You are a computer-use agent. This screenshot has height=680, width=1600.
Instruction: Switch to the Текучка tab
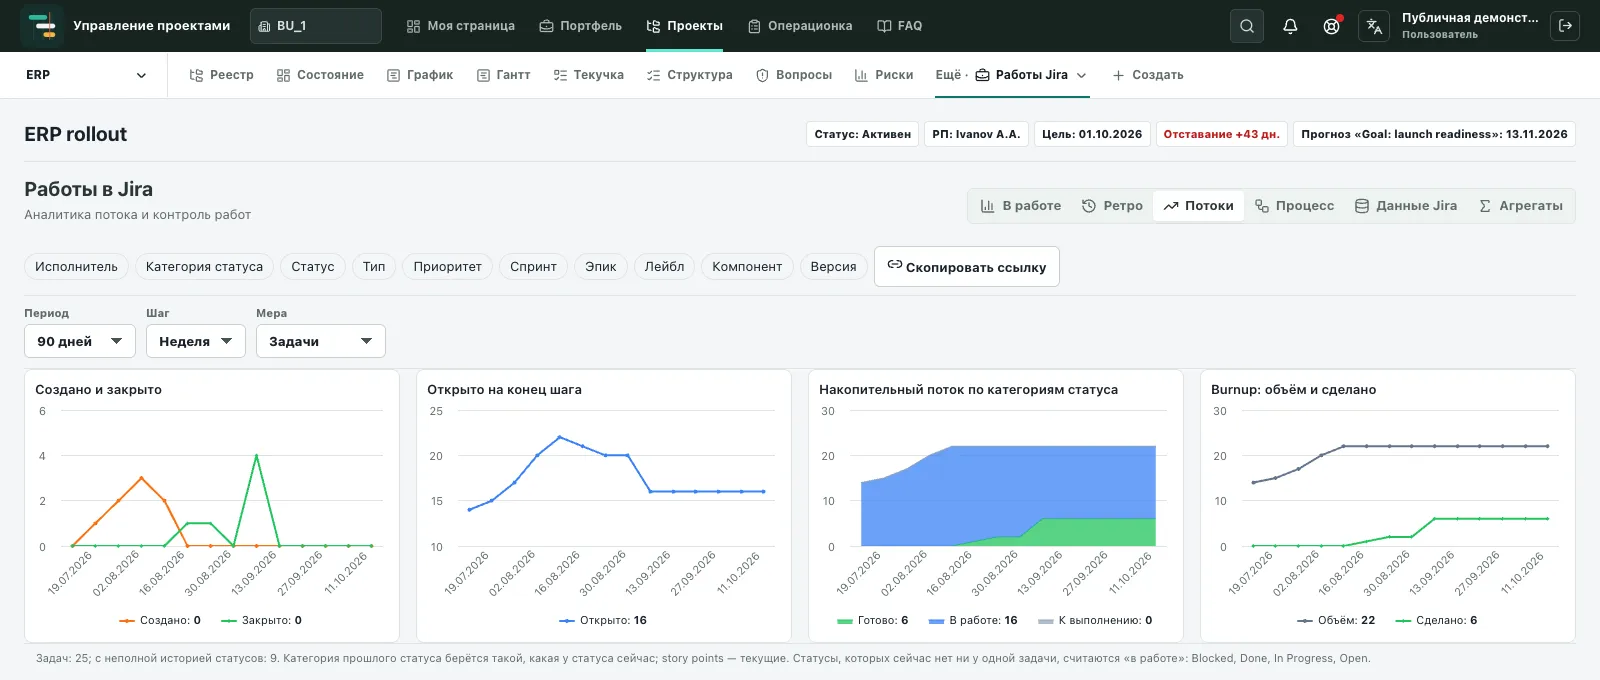589,75
